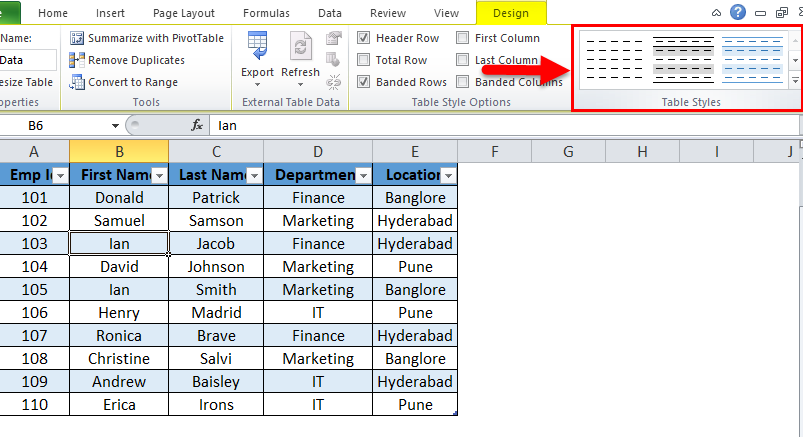Image resolution: width=803 pixels, height=437 pixels.
Task: Uncheck the Header Row checkbox
Action: 363,38
